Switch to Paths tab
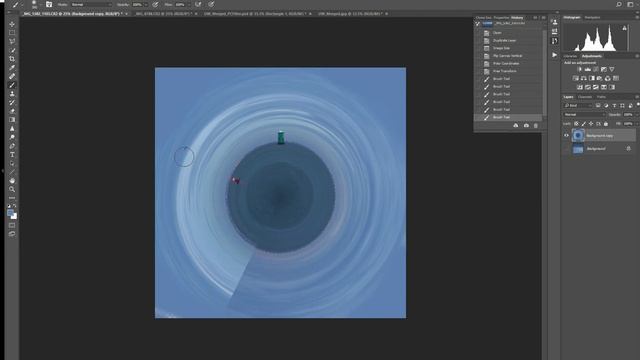This screenshot has height=360, width=640. (x=601, y=97)
